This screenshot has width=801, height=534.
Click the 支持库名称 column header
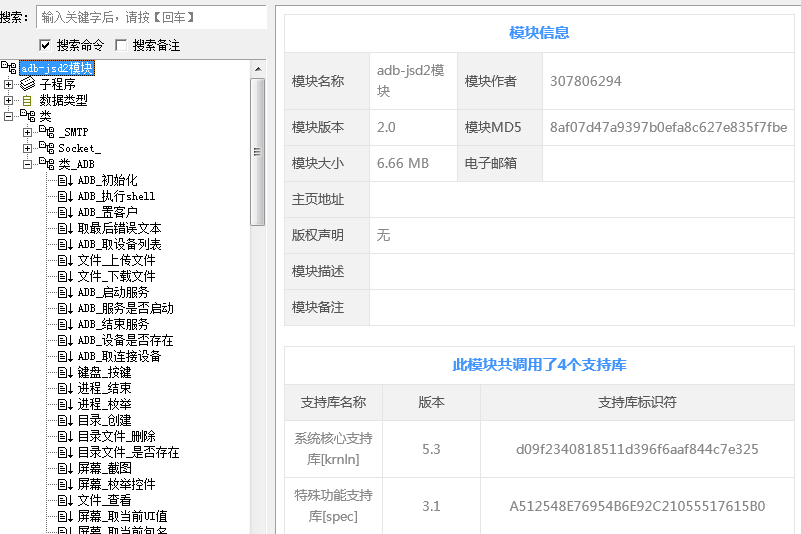pyautogui.click(x=333, y=402)
